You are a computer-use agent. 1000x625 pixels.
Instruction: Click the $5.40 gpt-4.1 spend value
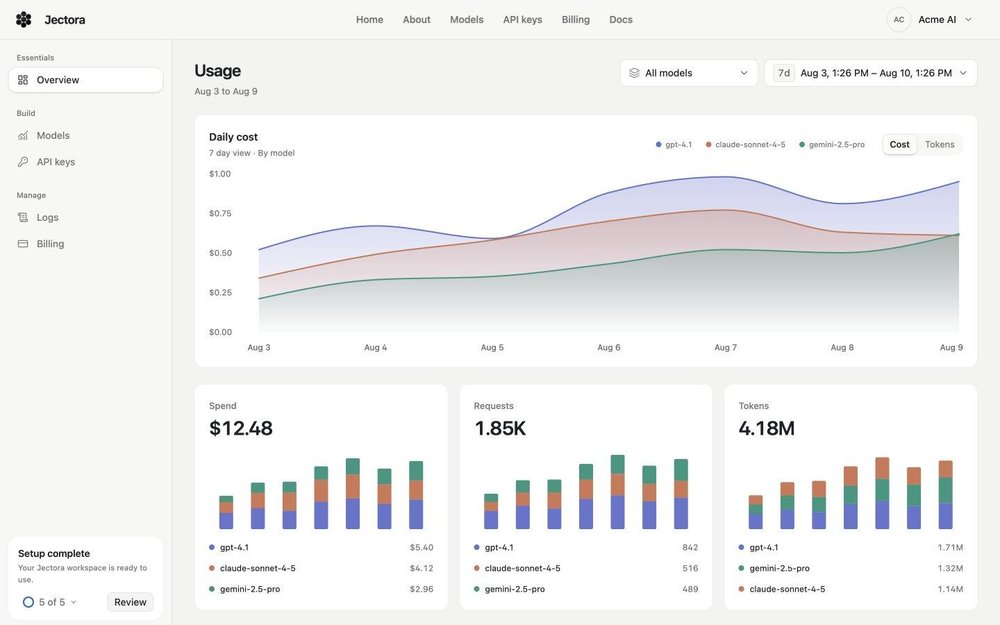coord(421,547)
